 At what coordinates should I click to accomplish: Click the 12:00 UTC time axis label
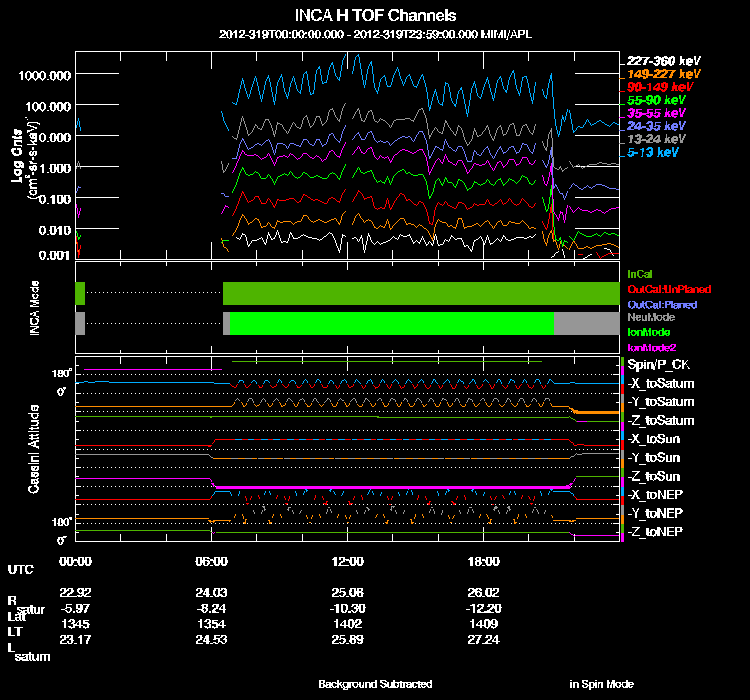(x=349, y=562)
